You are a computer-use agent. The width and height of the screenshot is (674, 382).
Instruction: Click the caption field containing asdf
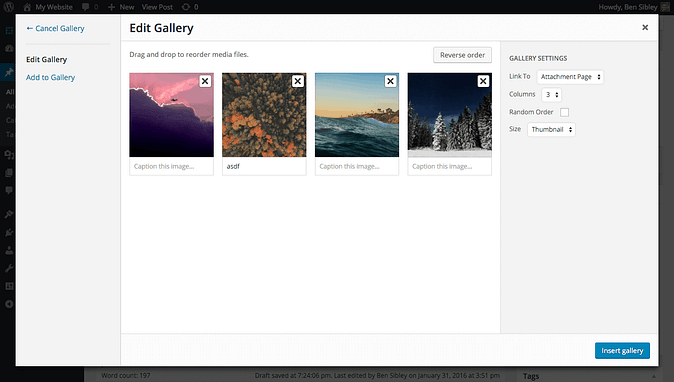[x=264, y=166]
